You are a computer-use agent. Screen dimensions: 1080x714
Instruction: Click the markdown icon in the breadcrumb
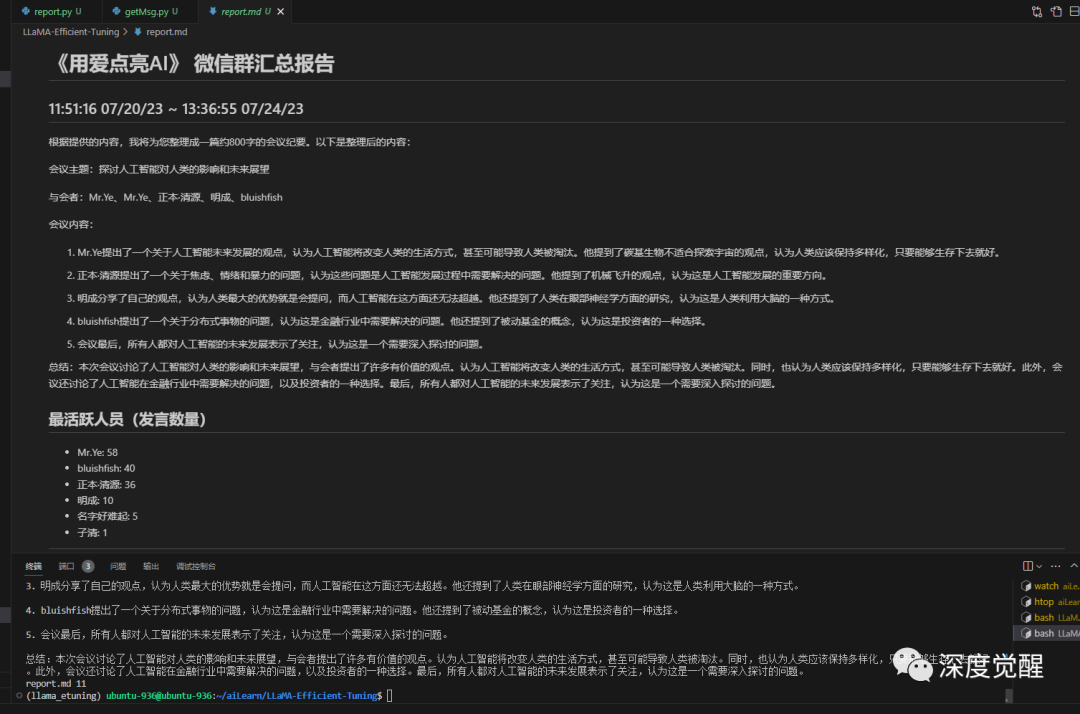pos(138,32)
